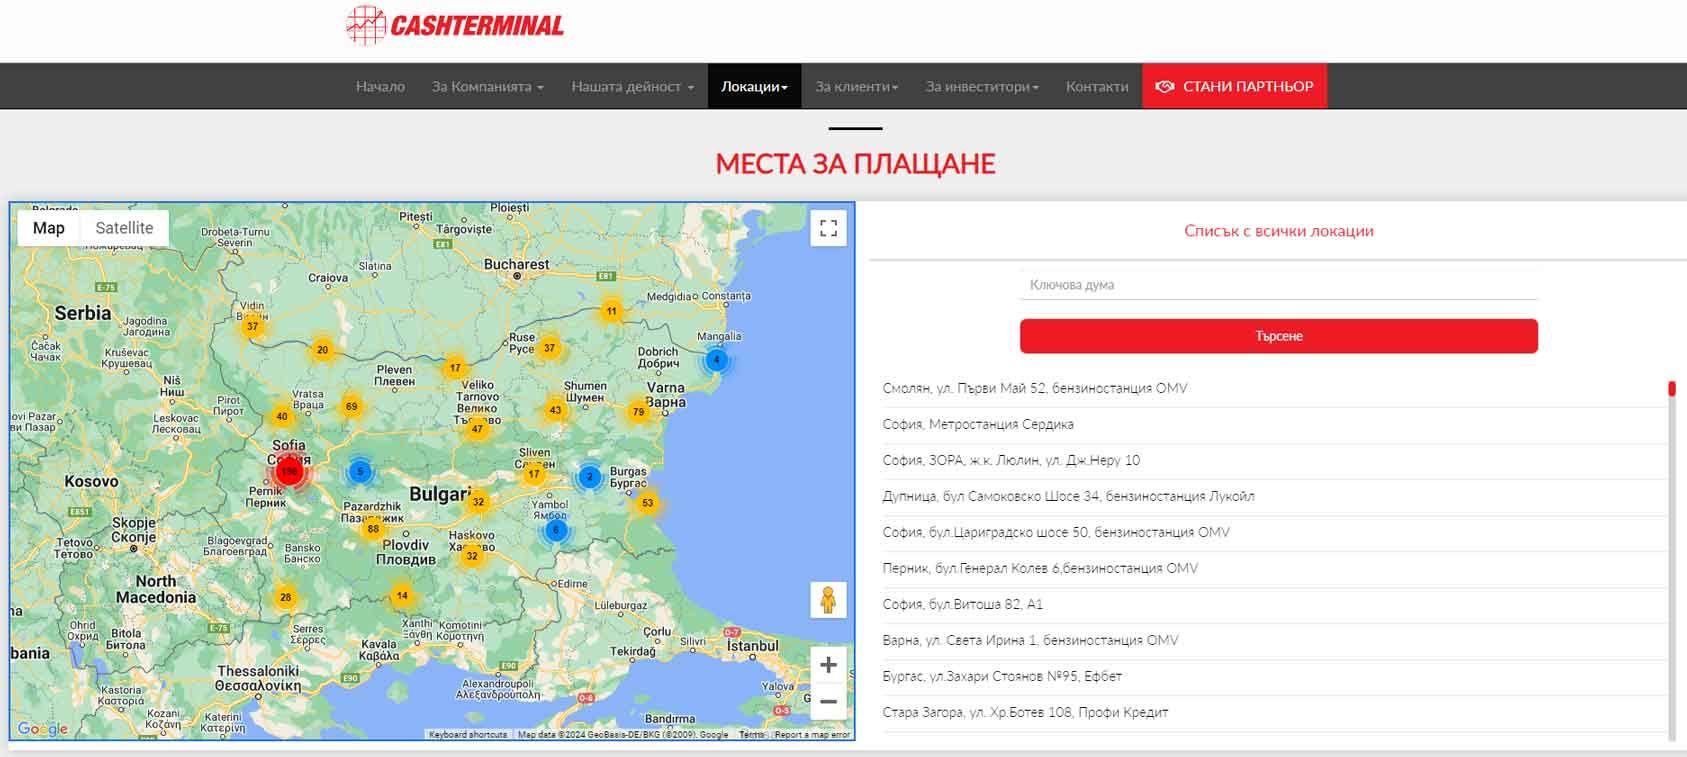
Task: Click the yellow cluster marker 14 near Xanthi
Action: pyautogui.click(x=402, y=595)
